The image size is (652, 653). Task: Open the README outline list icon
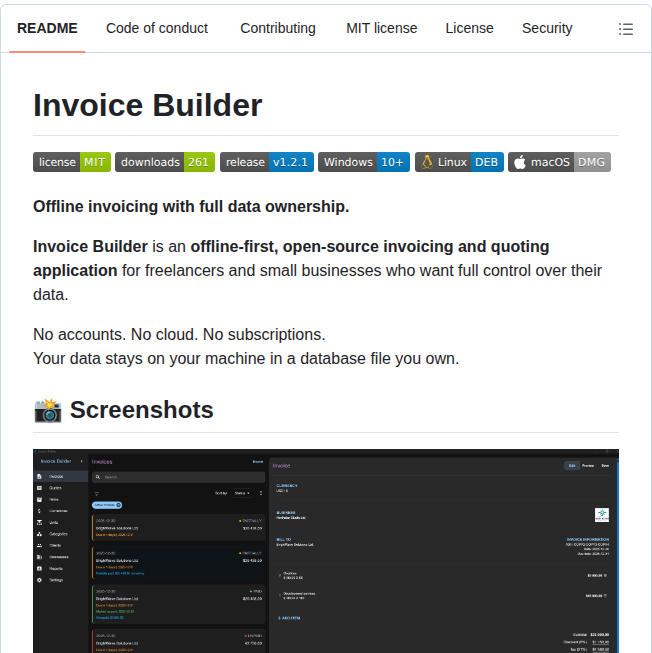pos(625,29)
